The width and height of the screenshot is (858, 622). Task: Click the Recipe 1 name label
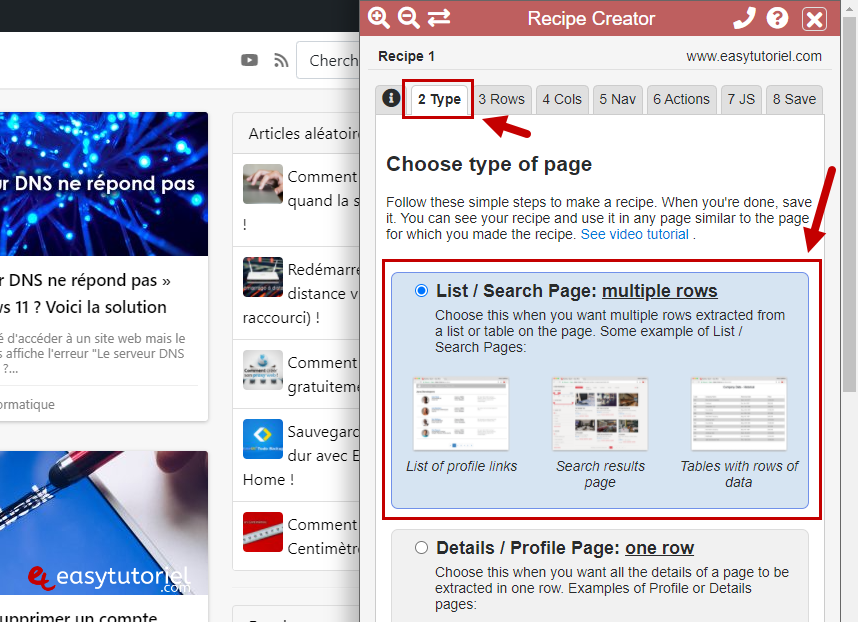[x=406, y=56]
